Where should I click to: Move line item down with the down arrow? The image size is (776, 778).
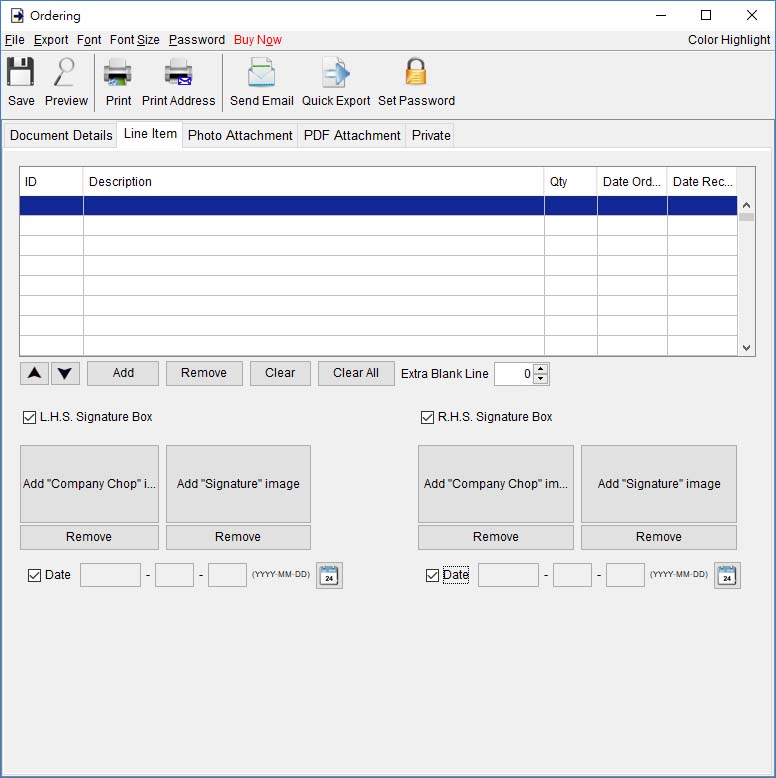65,373
